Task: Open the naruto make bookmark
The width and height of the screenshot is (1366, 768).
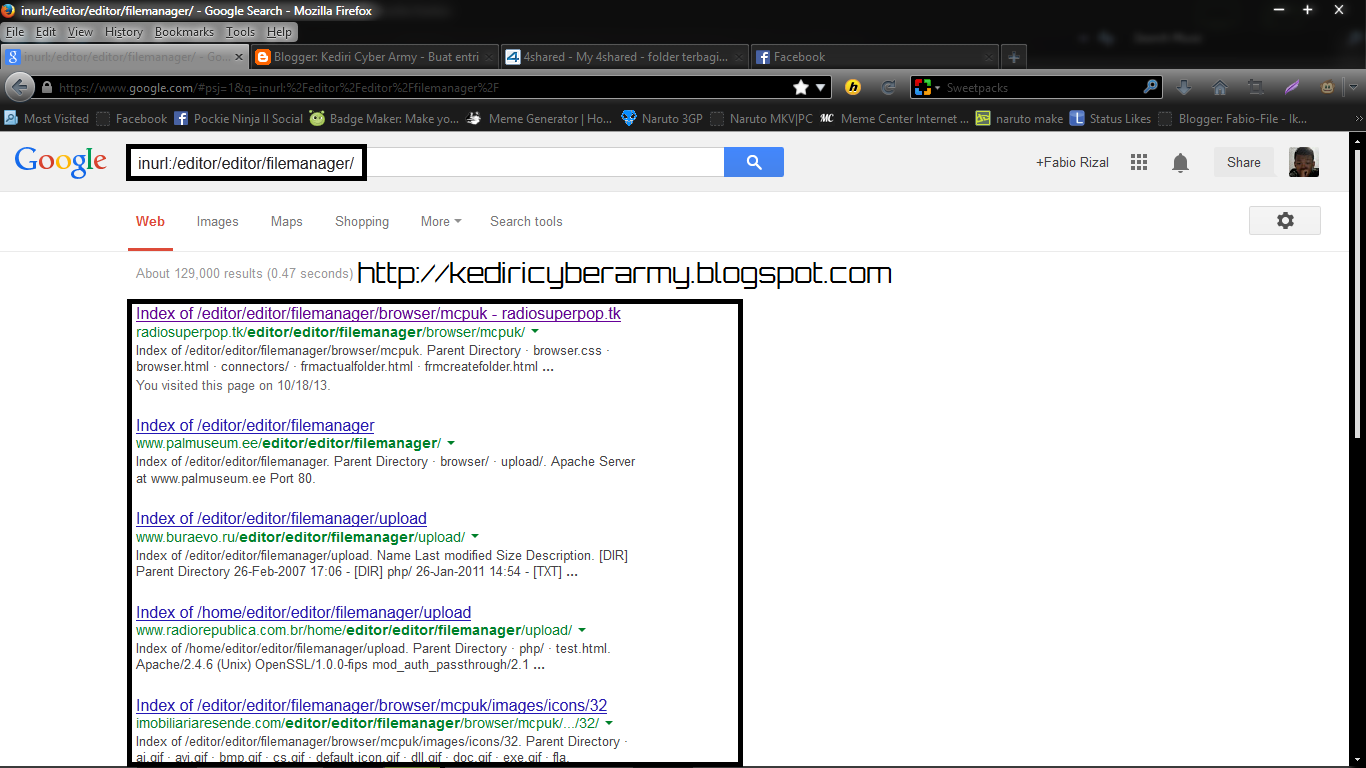Action: (x=1019, y=118)
